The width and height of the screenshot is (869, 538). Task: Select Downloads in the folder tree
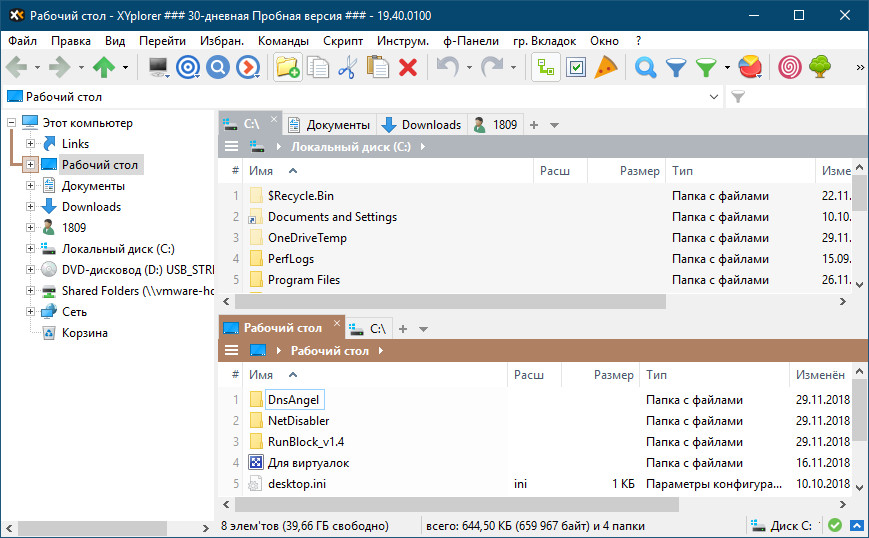(x=91, y=207)
